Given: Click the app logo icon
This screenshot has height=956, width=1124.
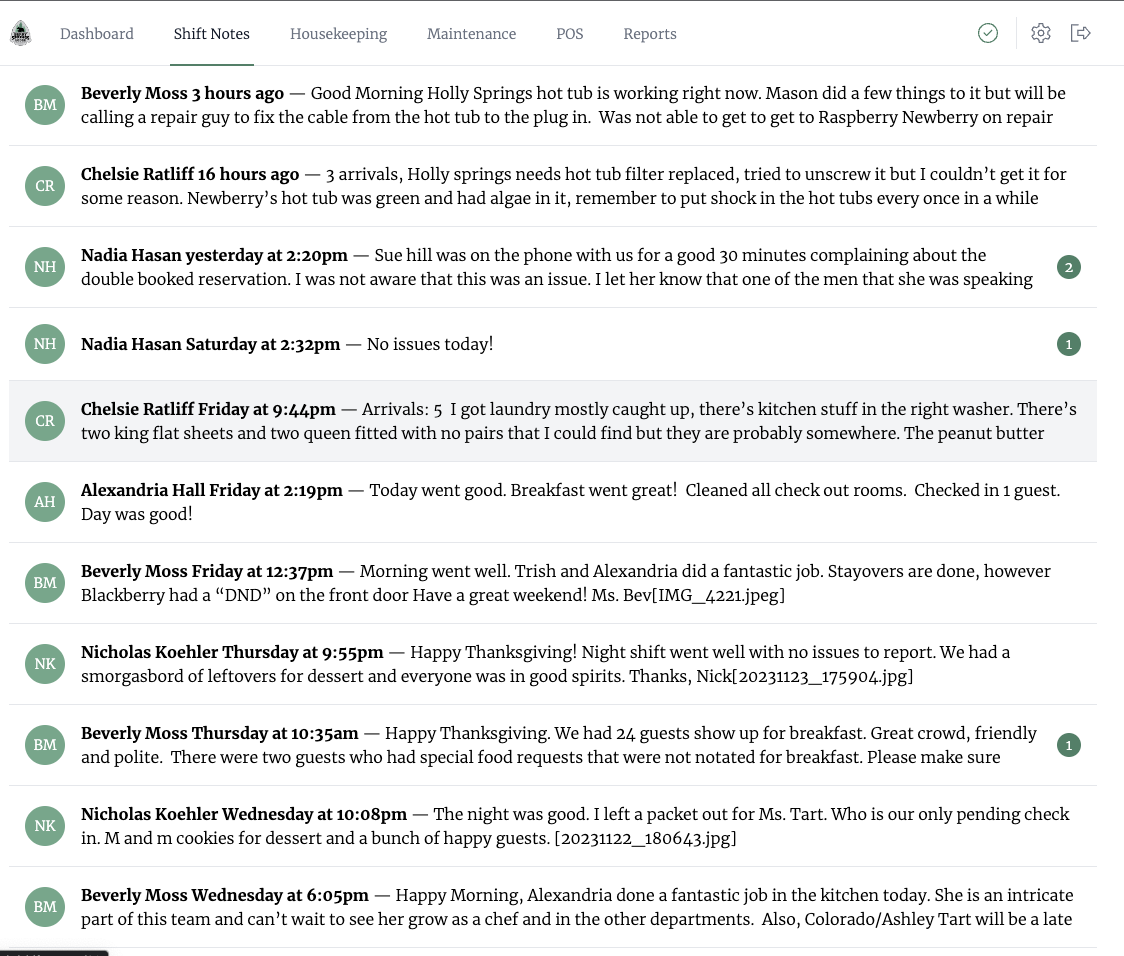Looking at the screenshot, I should coord(21,33).
